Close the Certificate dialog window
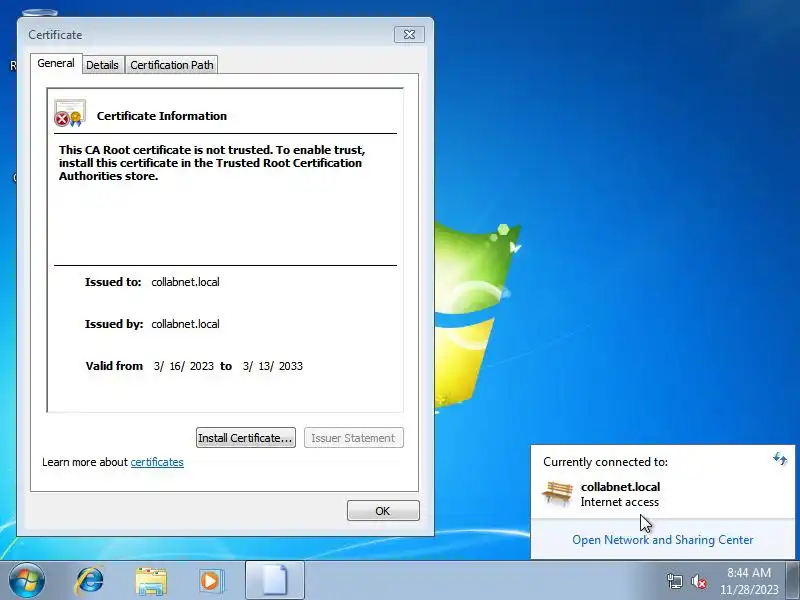Image resolution: width=800 pixels, height=600 pixels. 409,34
